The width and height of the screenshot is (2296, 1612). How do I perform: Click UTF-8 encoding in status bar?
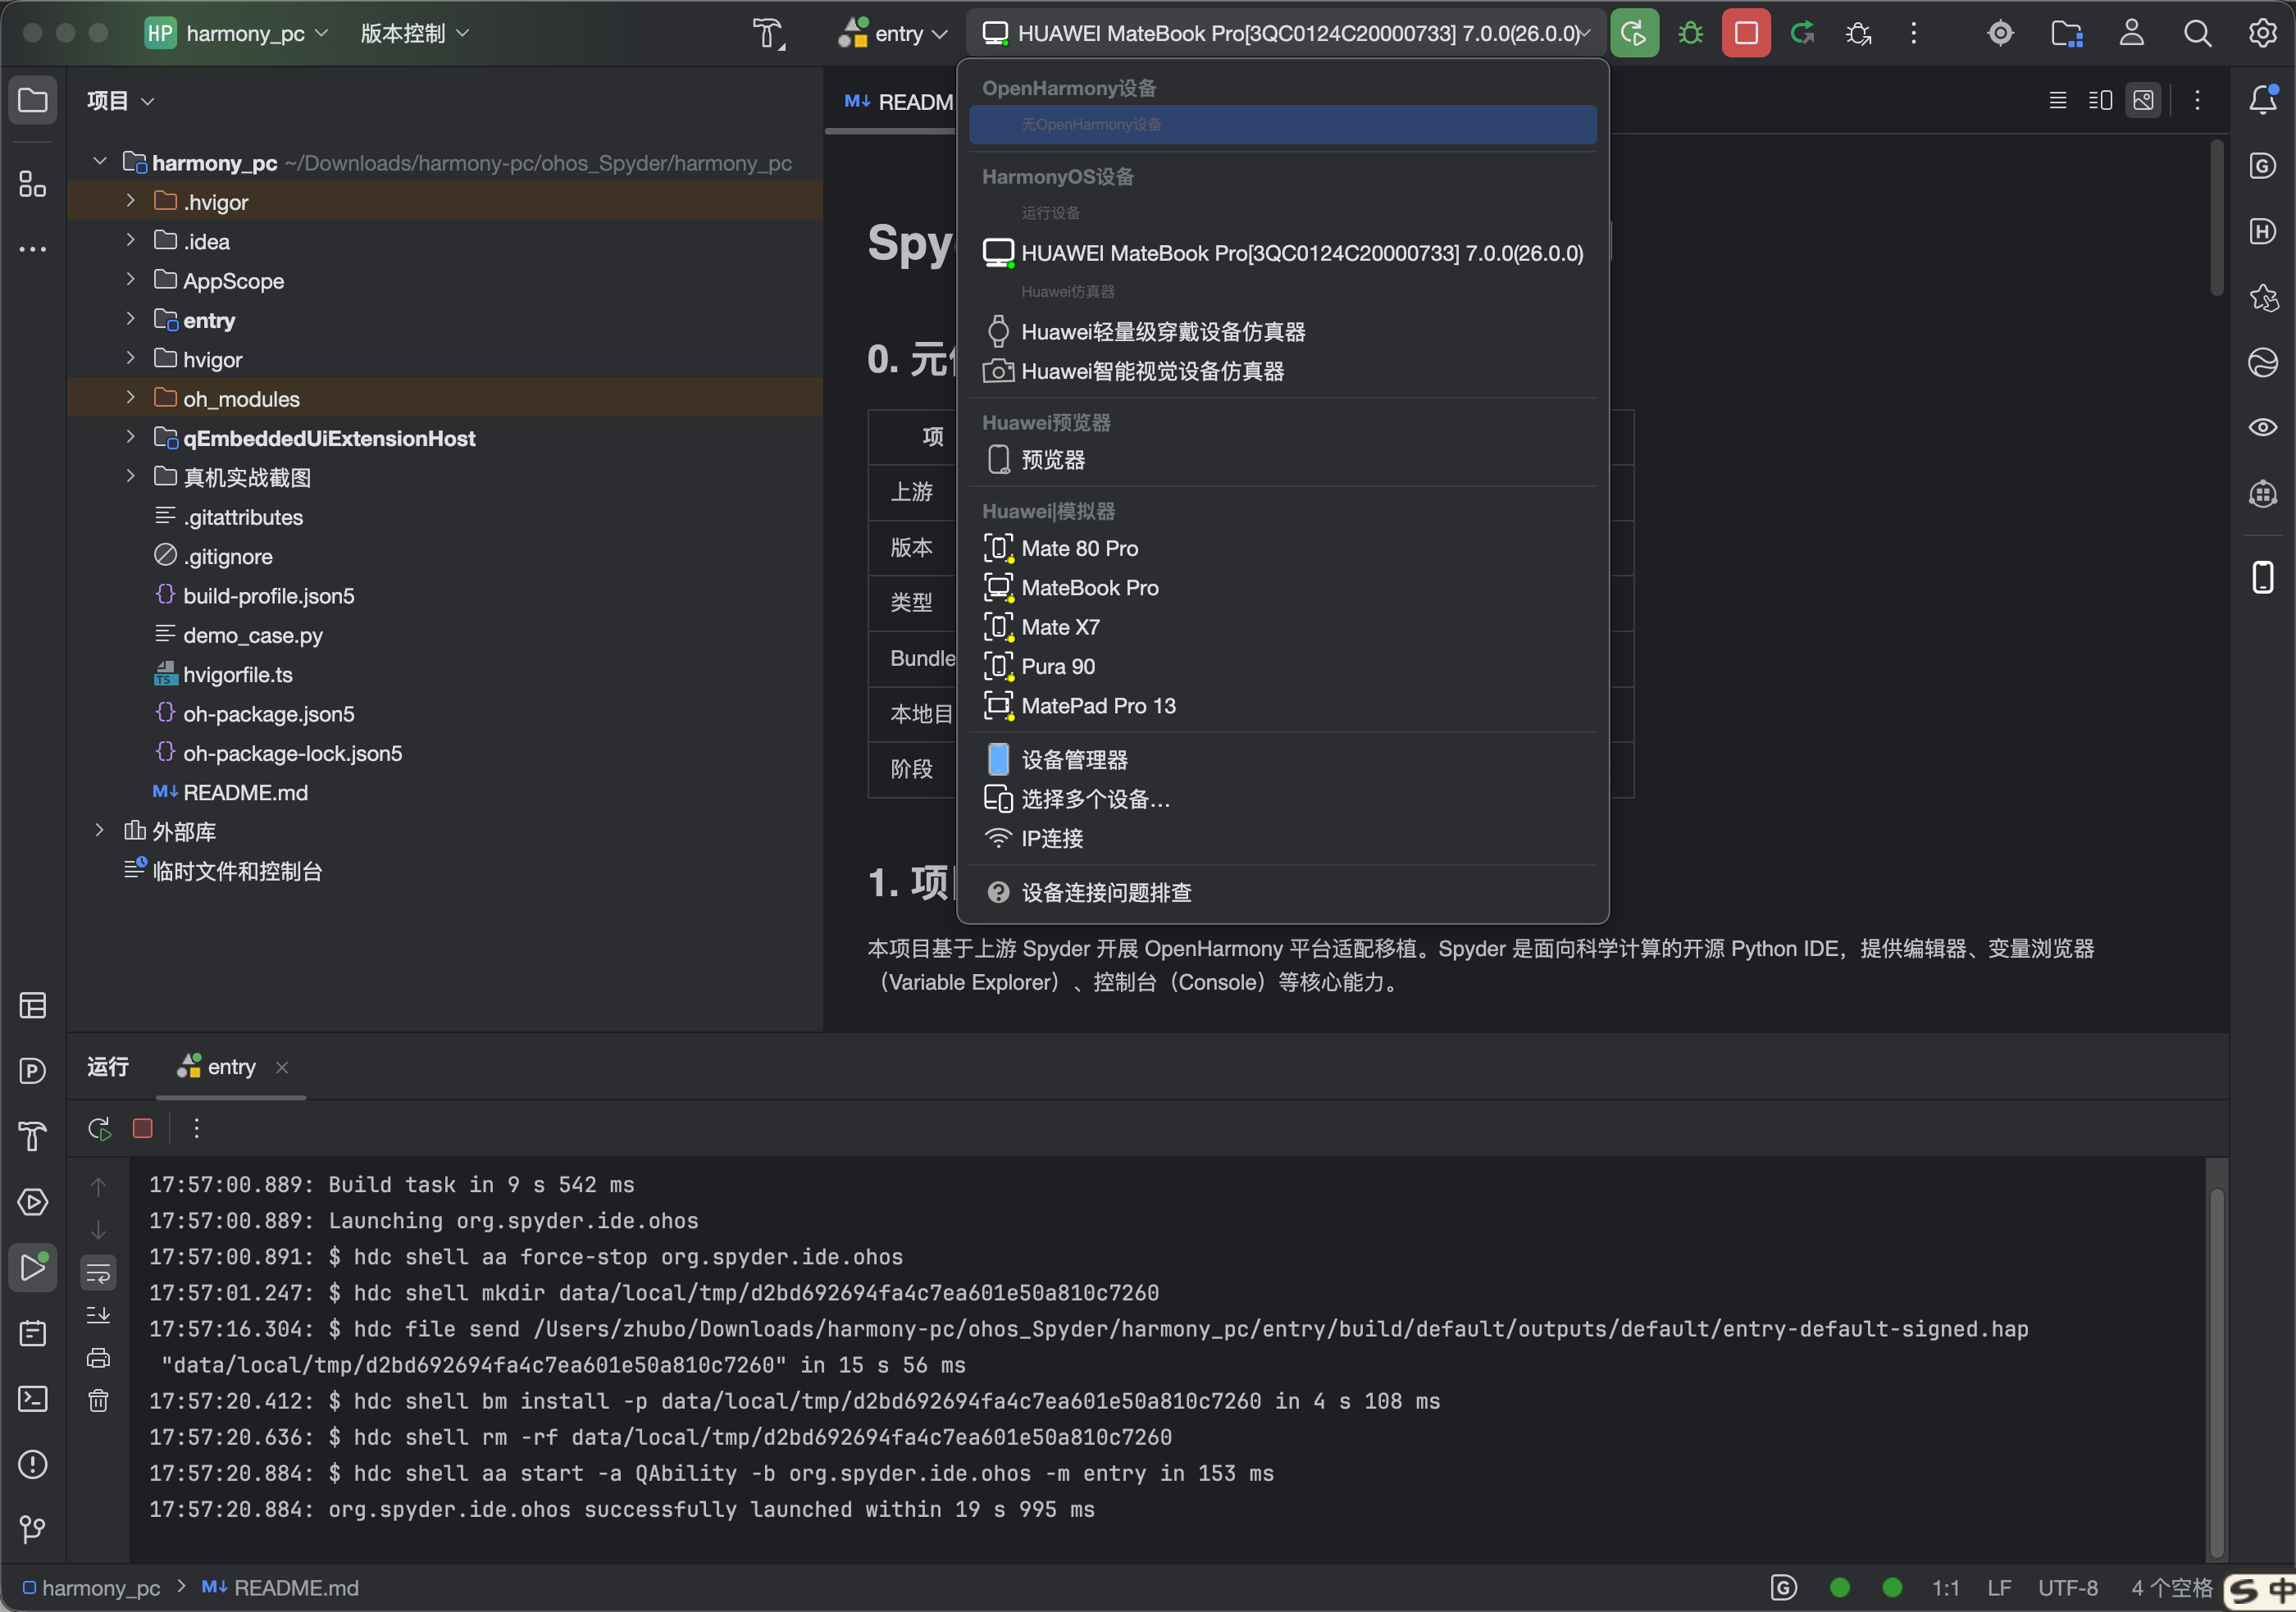tap(2068, 1588)
